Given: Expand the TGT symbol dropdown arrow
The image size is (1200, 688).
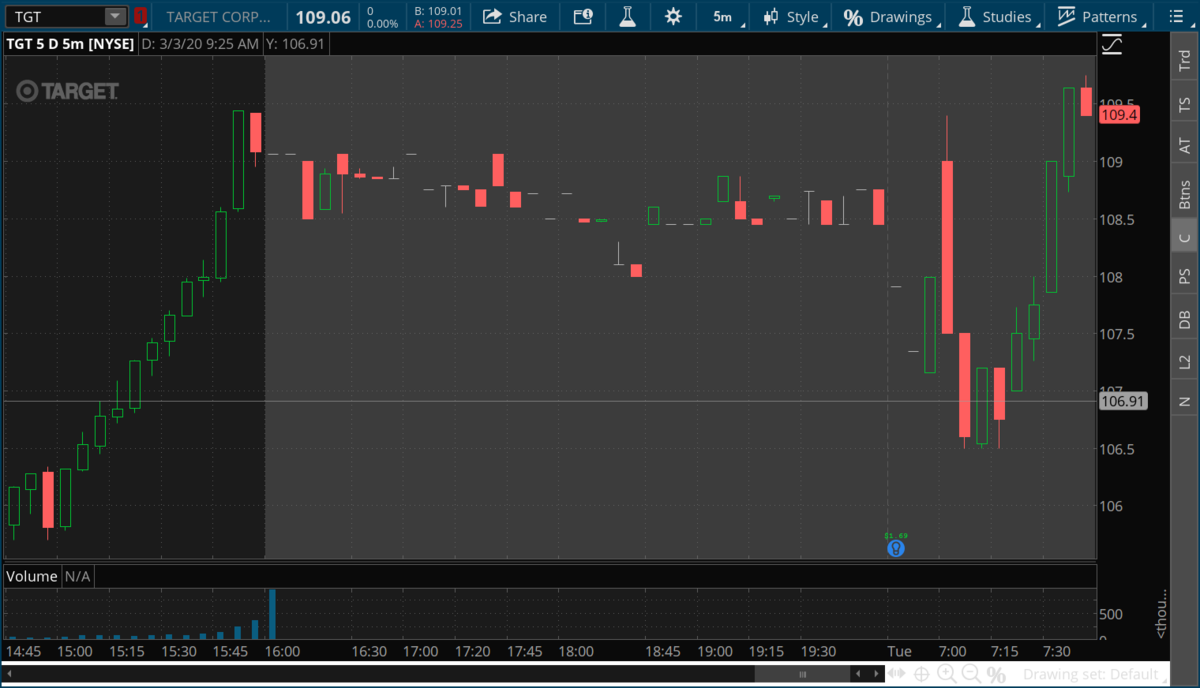Looking at the screenshot, I should (x=116, y=16).
